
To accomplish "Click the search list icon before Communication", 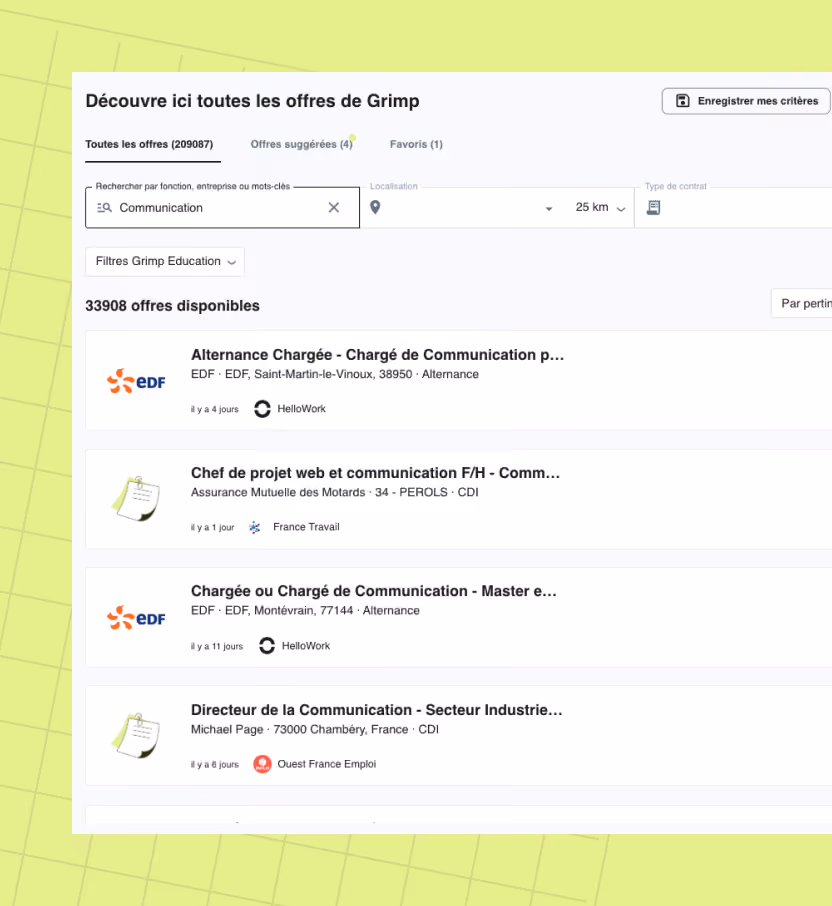I will [x=104, y=207].
